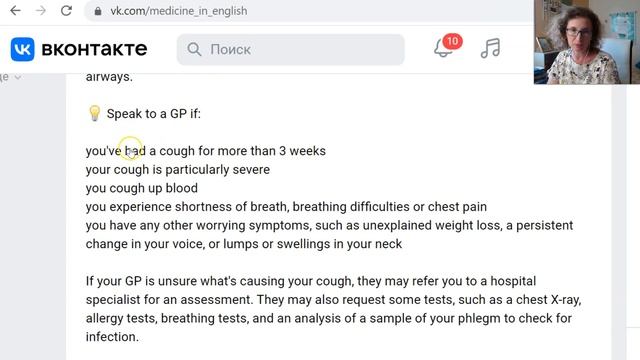
Task: Click the ВКонтакте wordmark
Action: point(94,49)
